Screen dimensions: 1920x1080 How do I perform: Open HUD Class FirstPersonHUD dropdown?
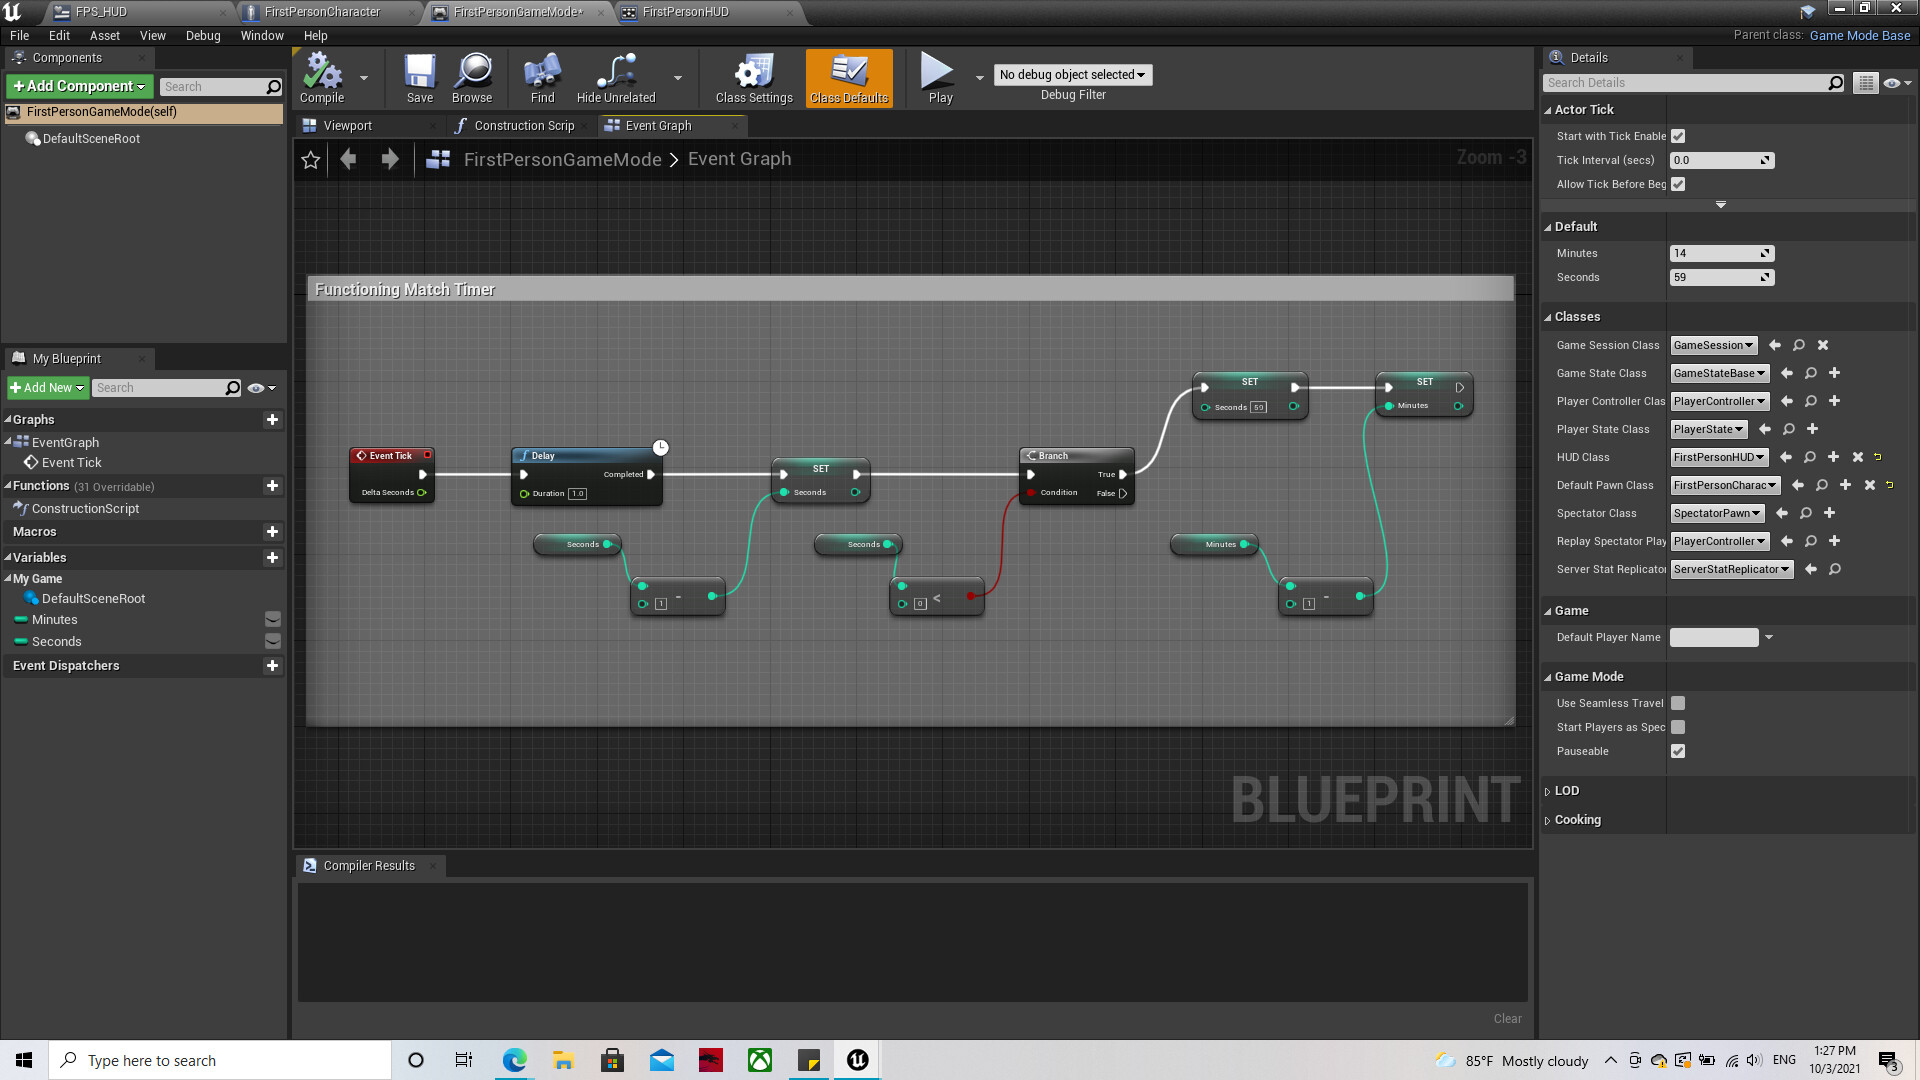tap(1719, 457)
